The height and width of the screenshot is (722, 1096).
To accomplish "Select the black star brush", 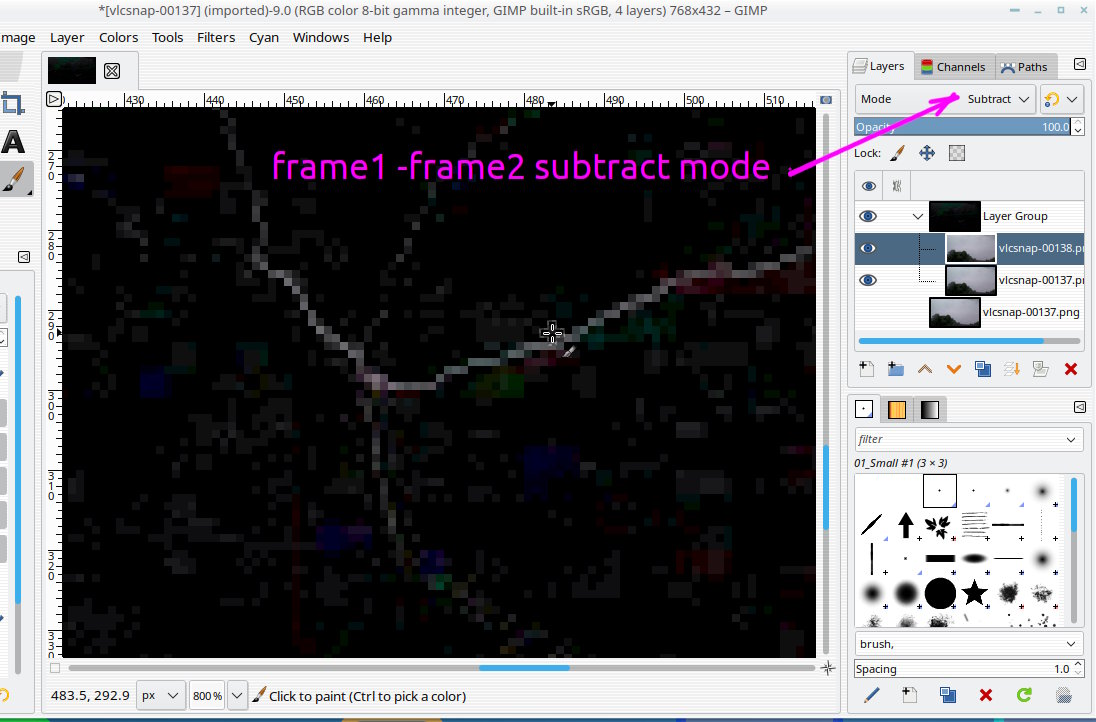I will pyautogui.click(x=974, y=593).
